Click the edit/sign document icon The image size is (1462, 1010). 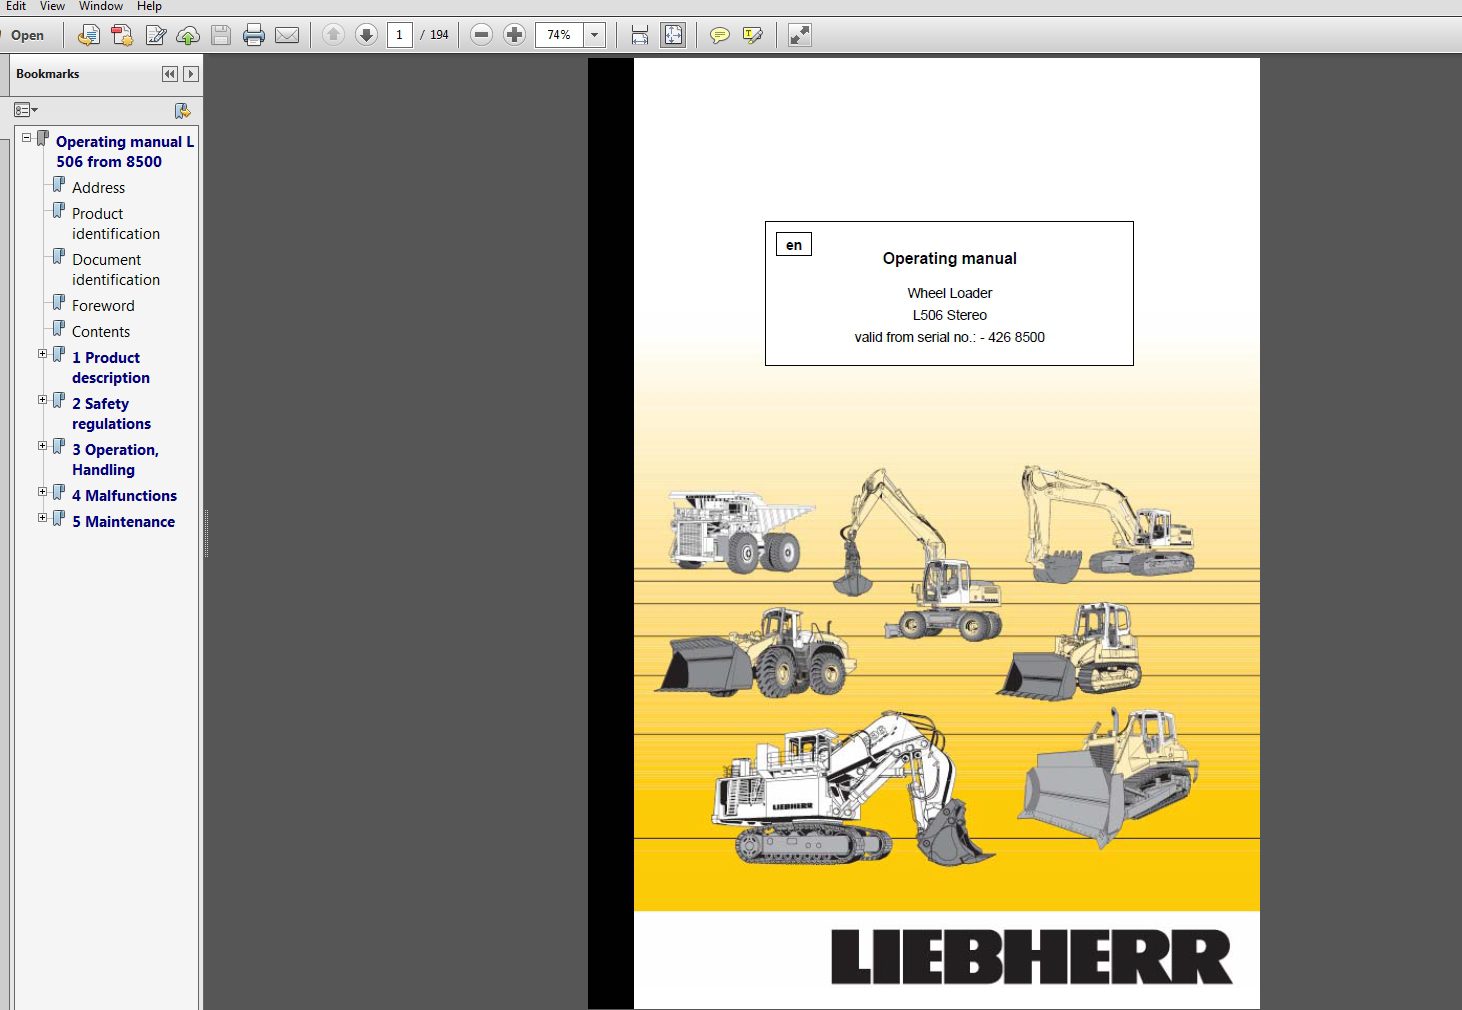coord(156,35)
